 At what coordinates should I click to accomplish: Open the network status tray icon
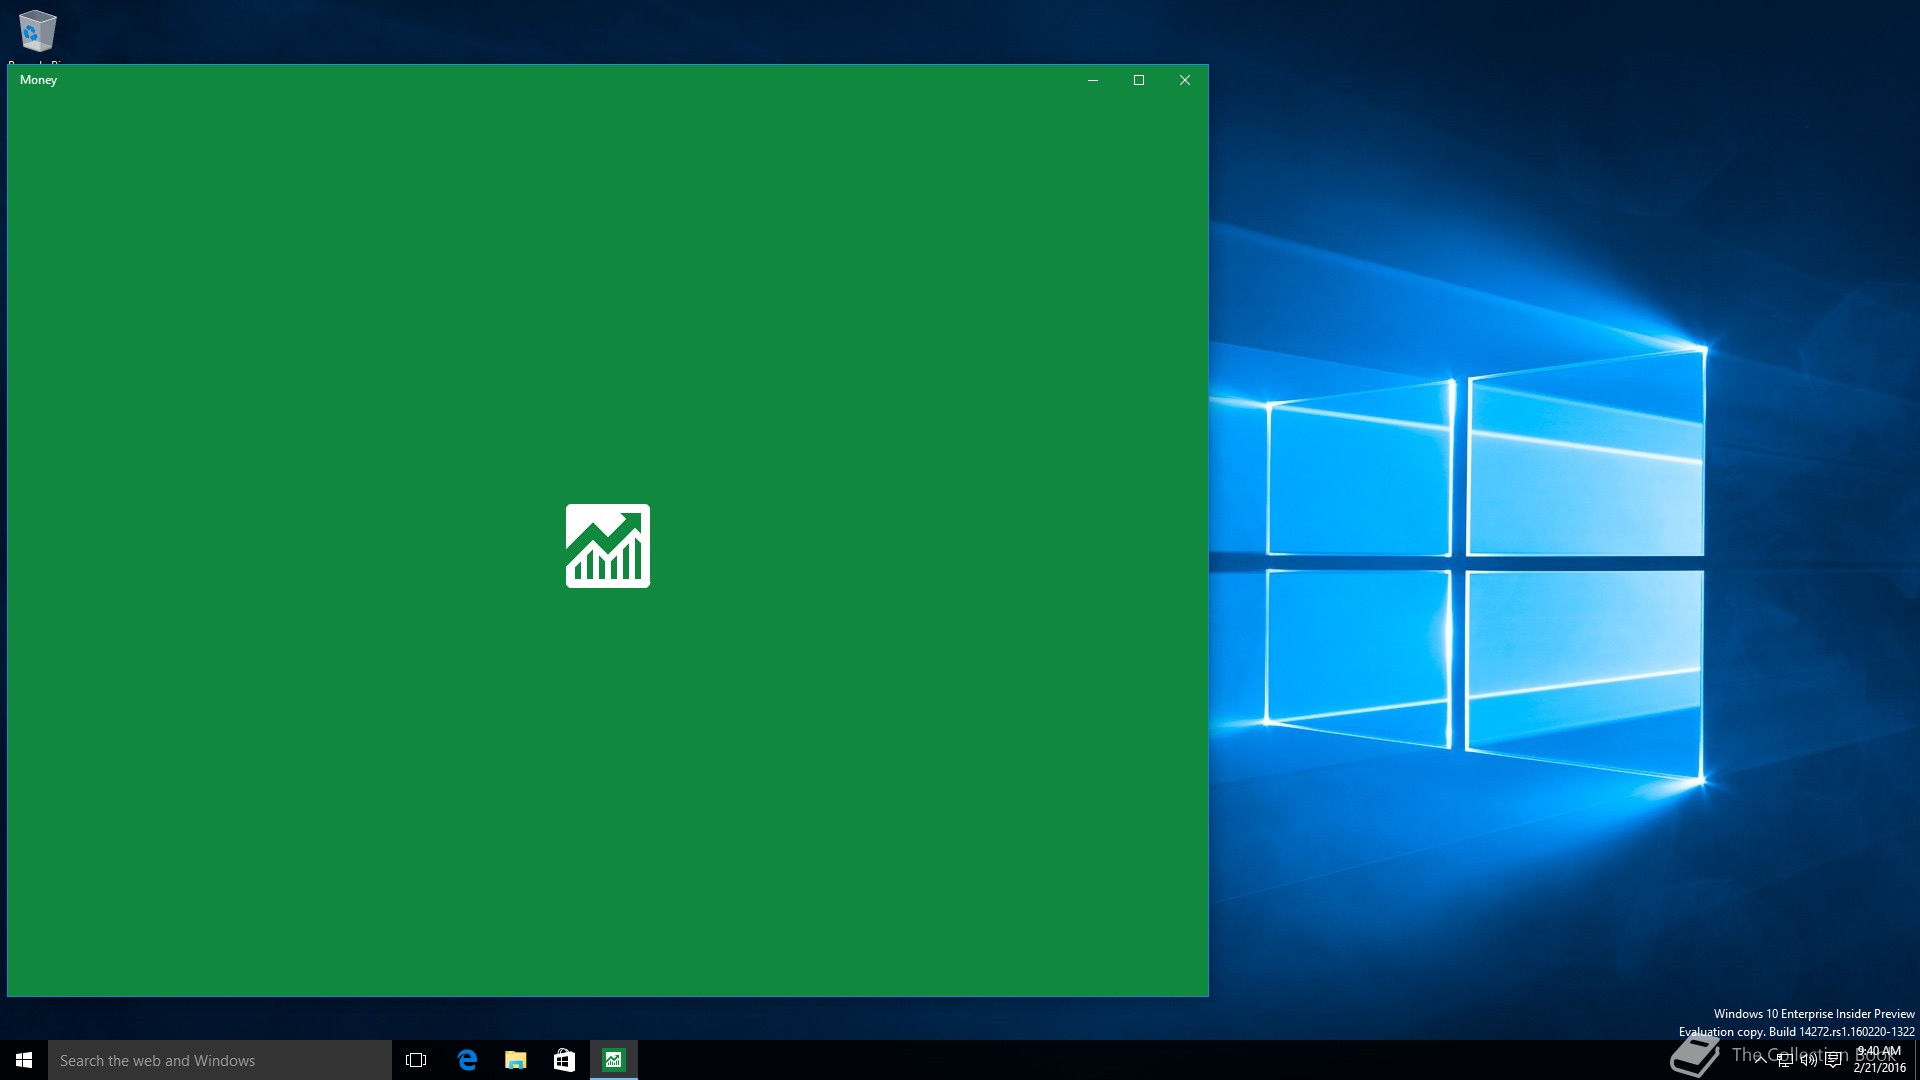pos(1784,1060)
